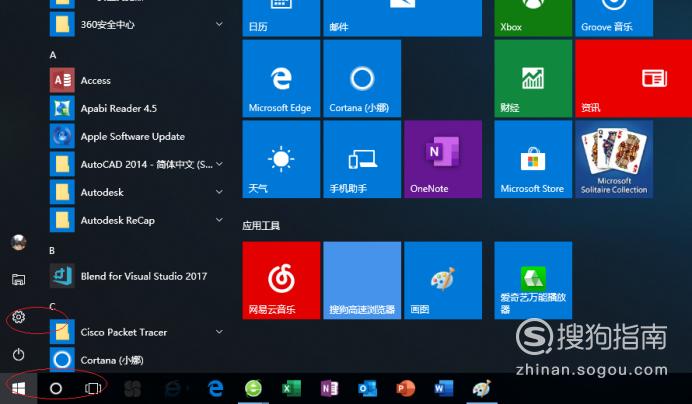
Task: Open Cortana search circle on taskbar
Action: (x=56, y=389)
